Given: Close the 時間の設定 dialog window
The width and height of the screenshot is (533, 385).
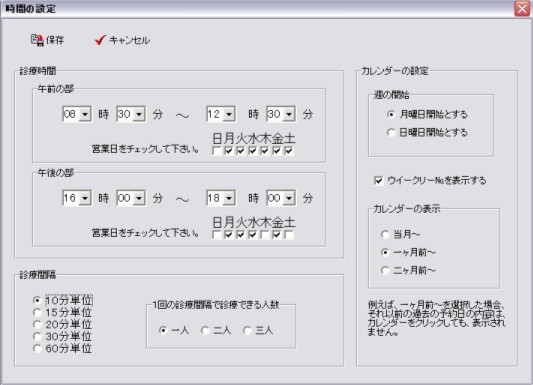Looking at the screenshot, I should [x=522, y=8].
